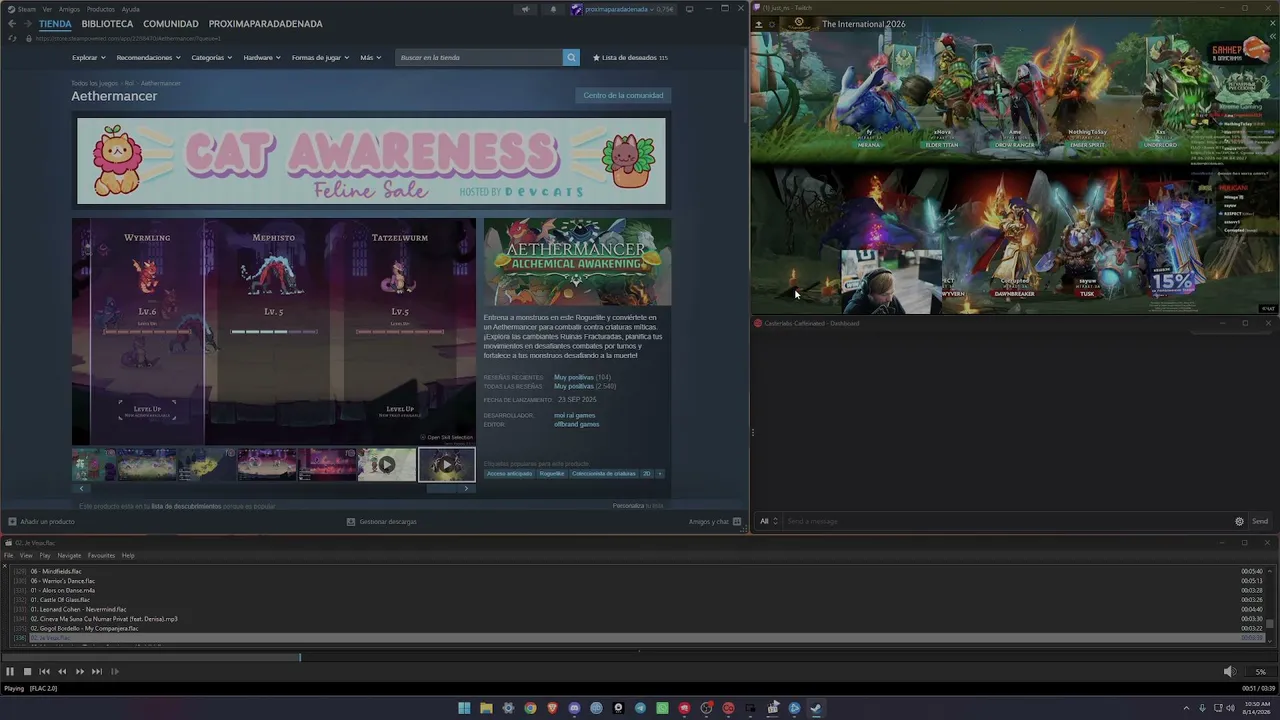Go back in Steam navigation
1280x720 pixels.
(12, 24)
